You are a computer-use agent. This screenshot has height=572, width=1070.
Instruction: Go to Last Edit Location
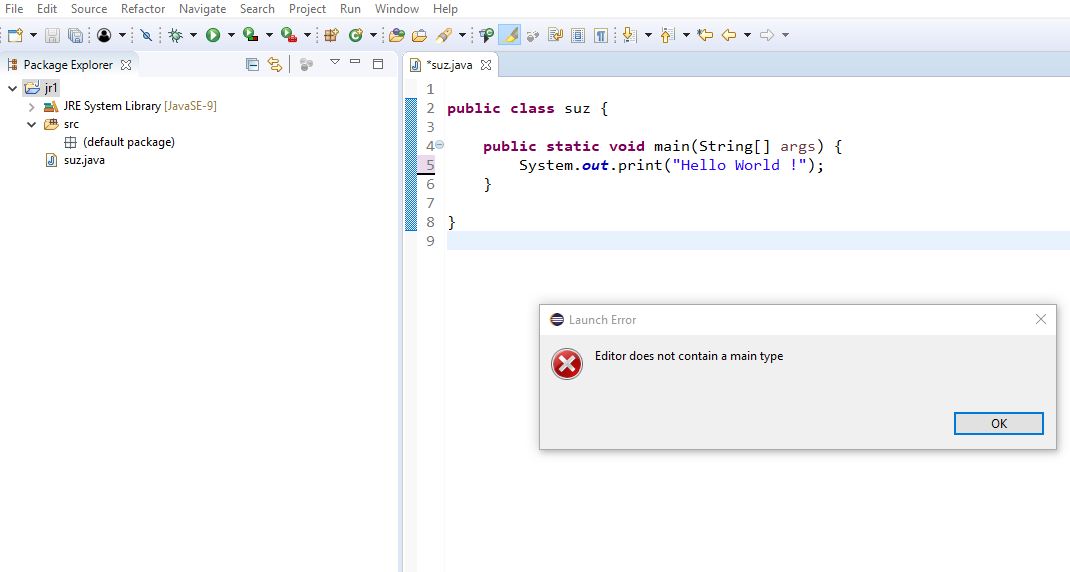[x=705, y=35]
